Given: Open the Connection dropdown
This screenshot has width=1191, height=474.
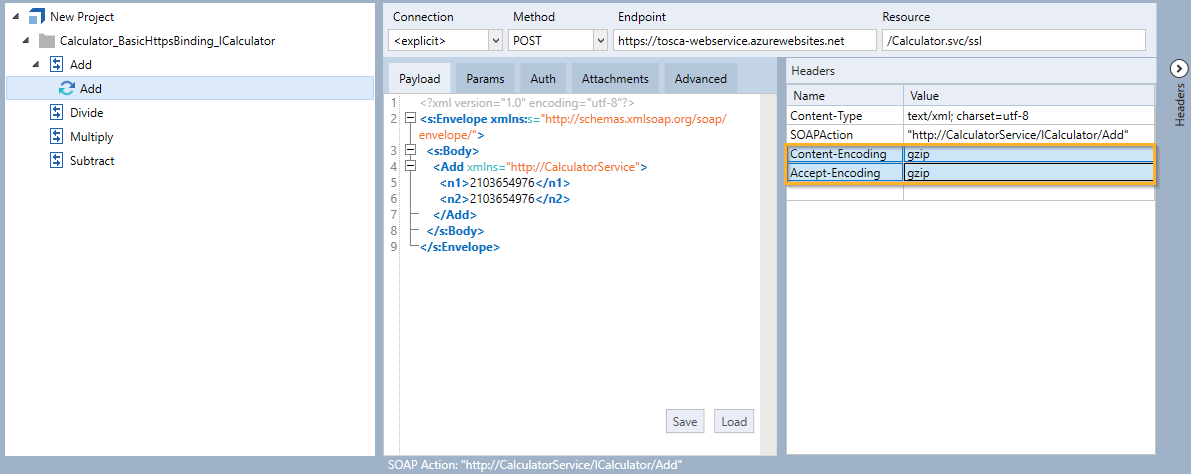Looking at the screenshot, I should 495,41.
